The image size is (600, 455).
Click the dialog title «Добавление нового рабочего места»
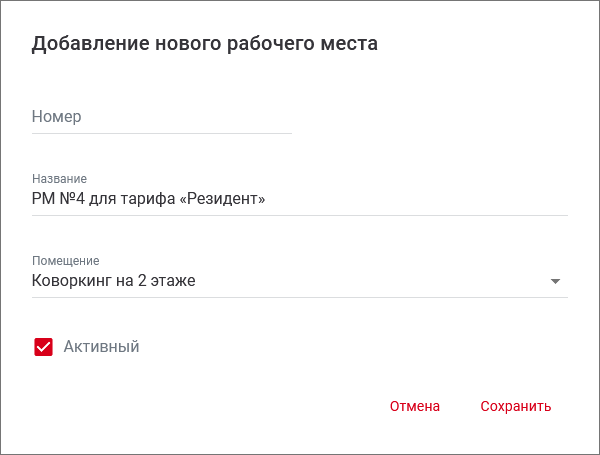coord(205,44)
